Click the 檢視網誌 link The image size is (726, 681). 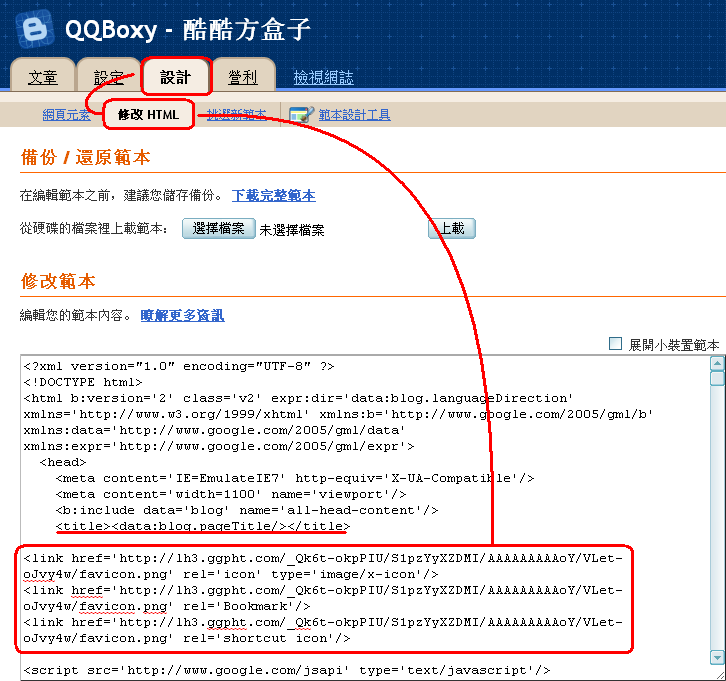click(x=324, y=77)
